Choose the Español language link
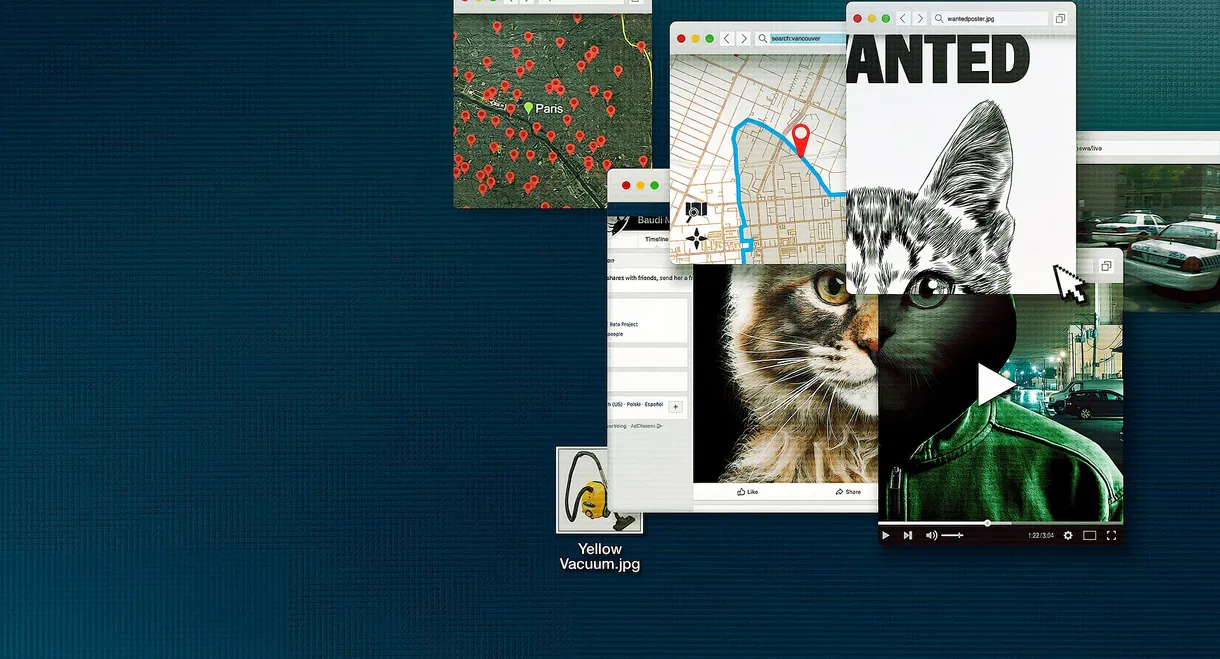 coord(654,404)
